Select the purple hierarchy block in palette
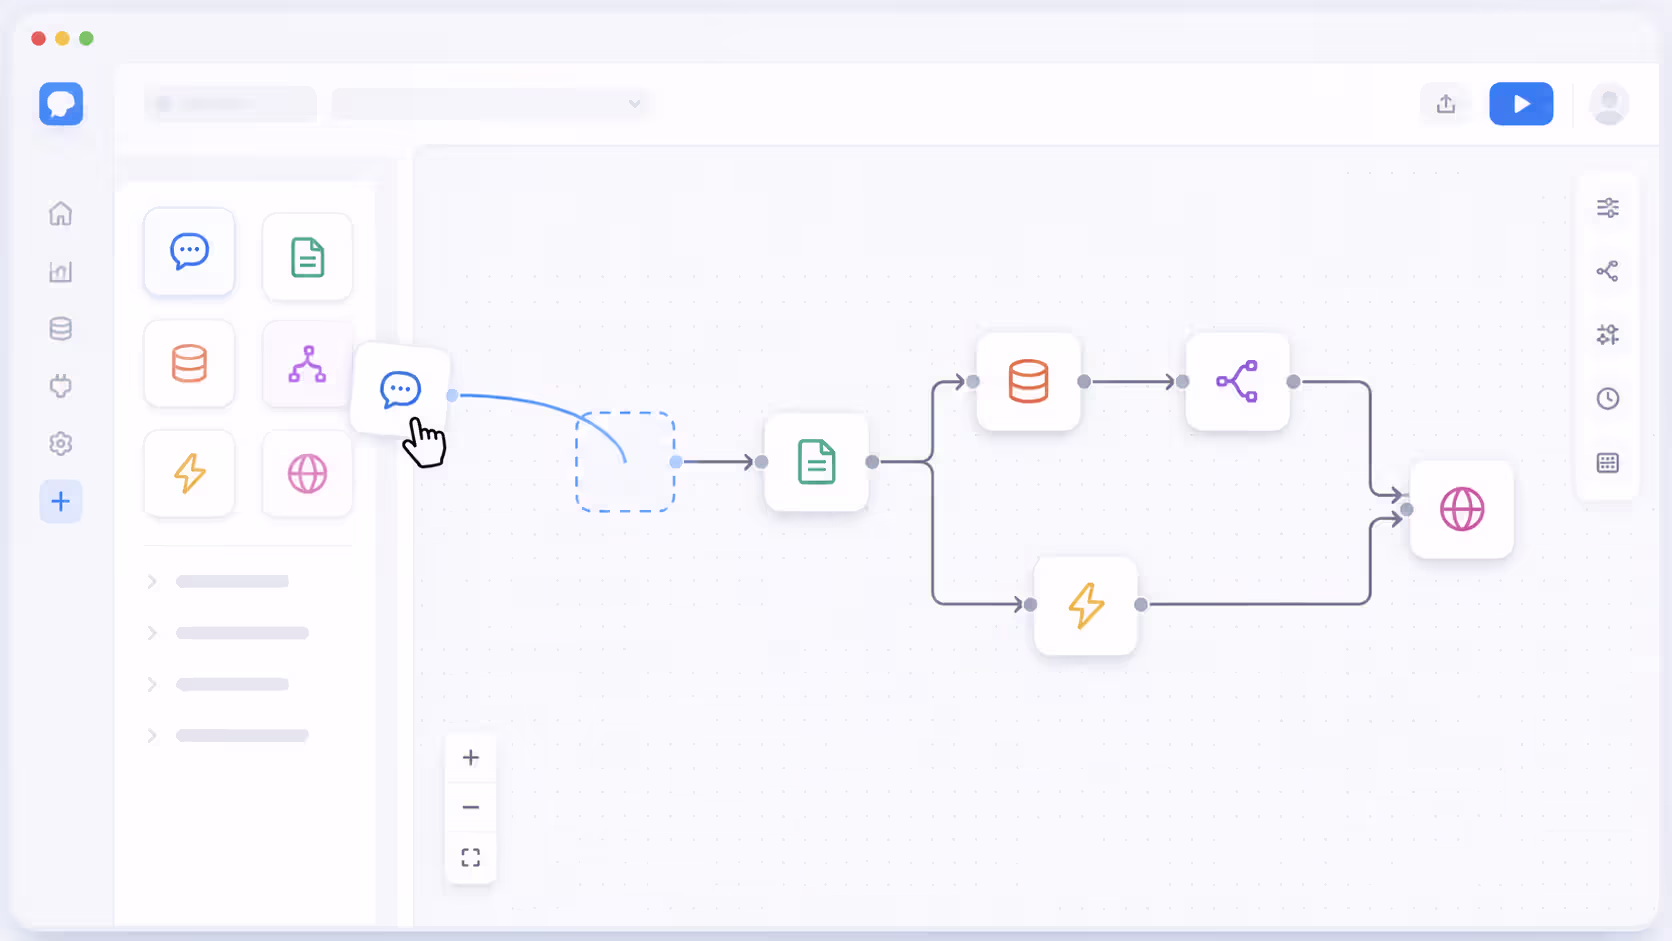Image resolution: width=1672 pixels, height=941 pixels. click(307, 363)
